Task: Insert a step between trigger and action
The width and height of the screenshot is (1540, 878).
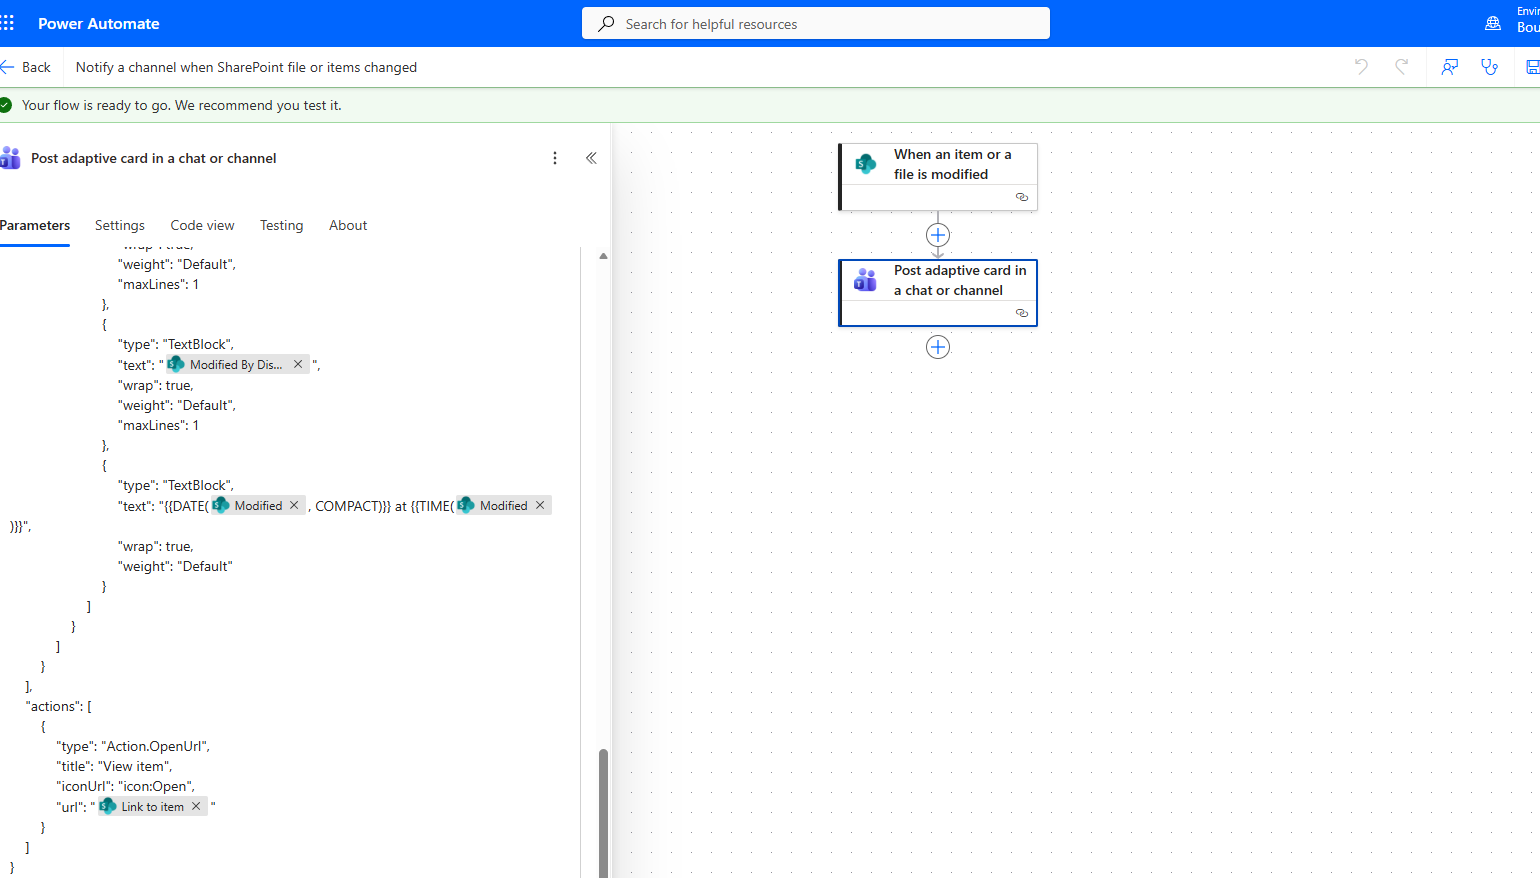Action: [938, 235]
